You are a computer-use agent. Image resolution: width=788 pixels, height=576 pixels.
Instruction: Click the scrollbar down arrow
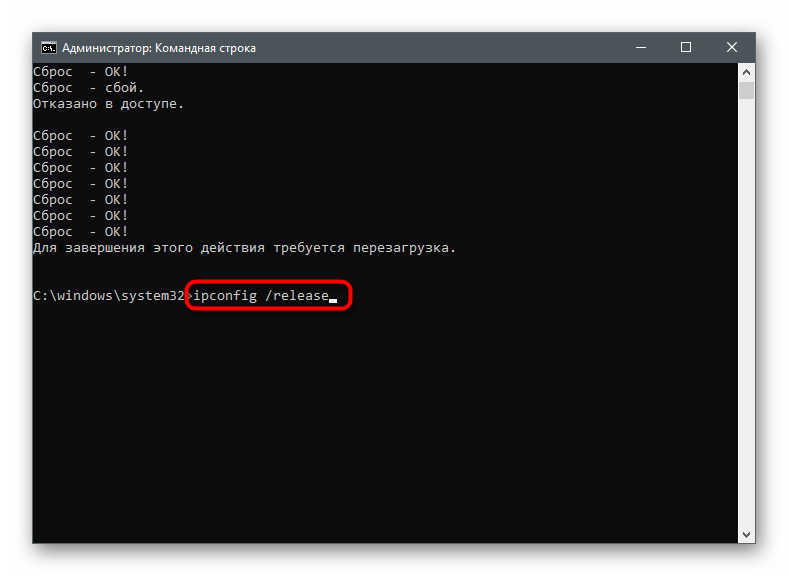point(746,534)
